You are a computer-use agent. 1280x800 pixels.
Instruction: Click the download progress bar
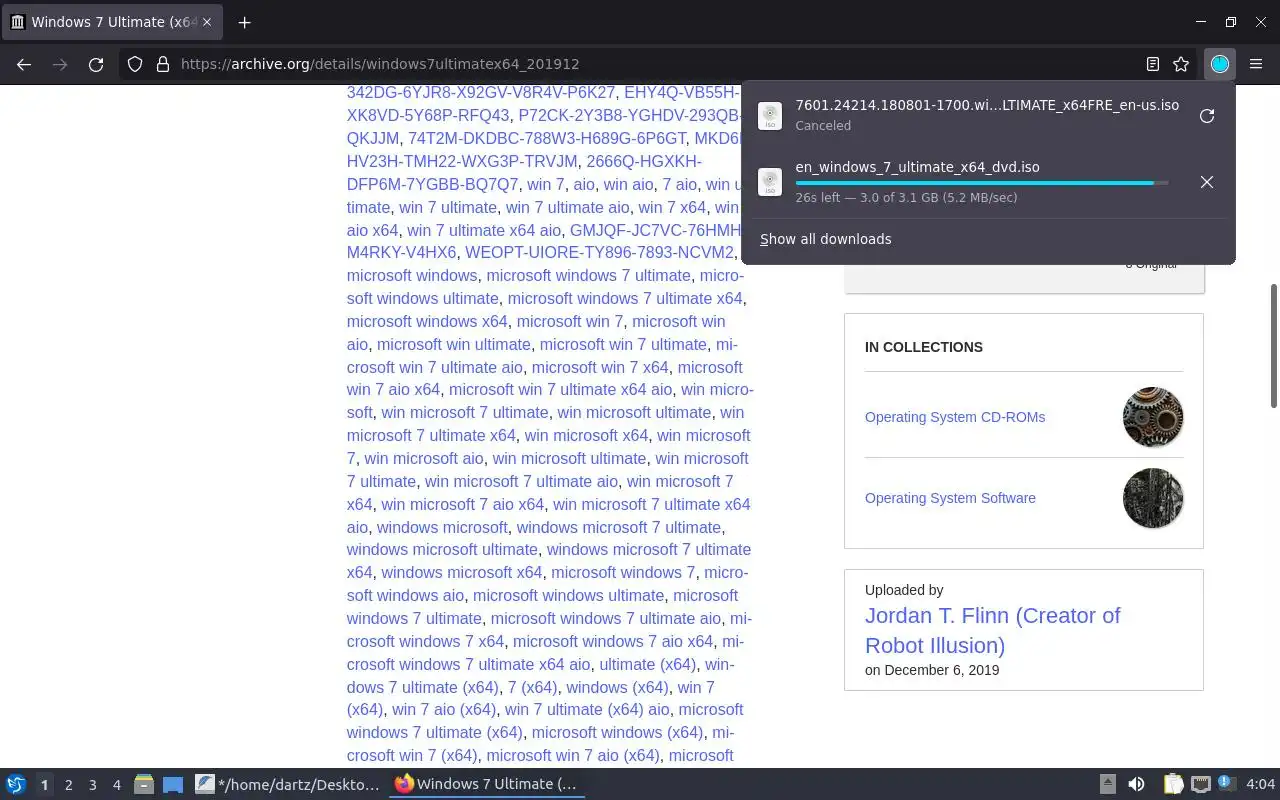click(982, 183)
